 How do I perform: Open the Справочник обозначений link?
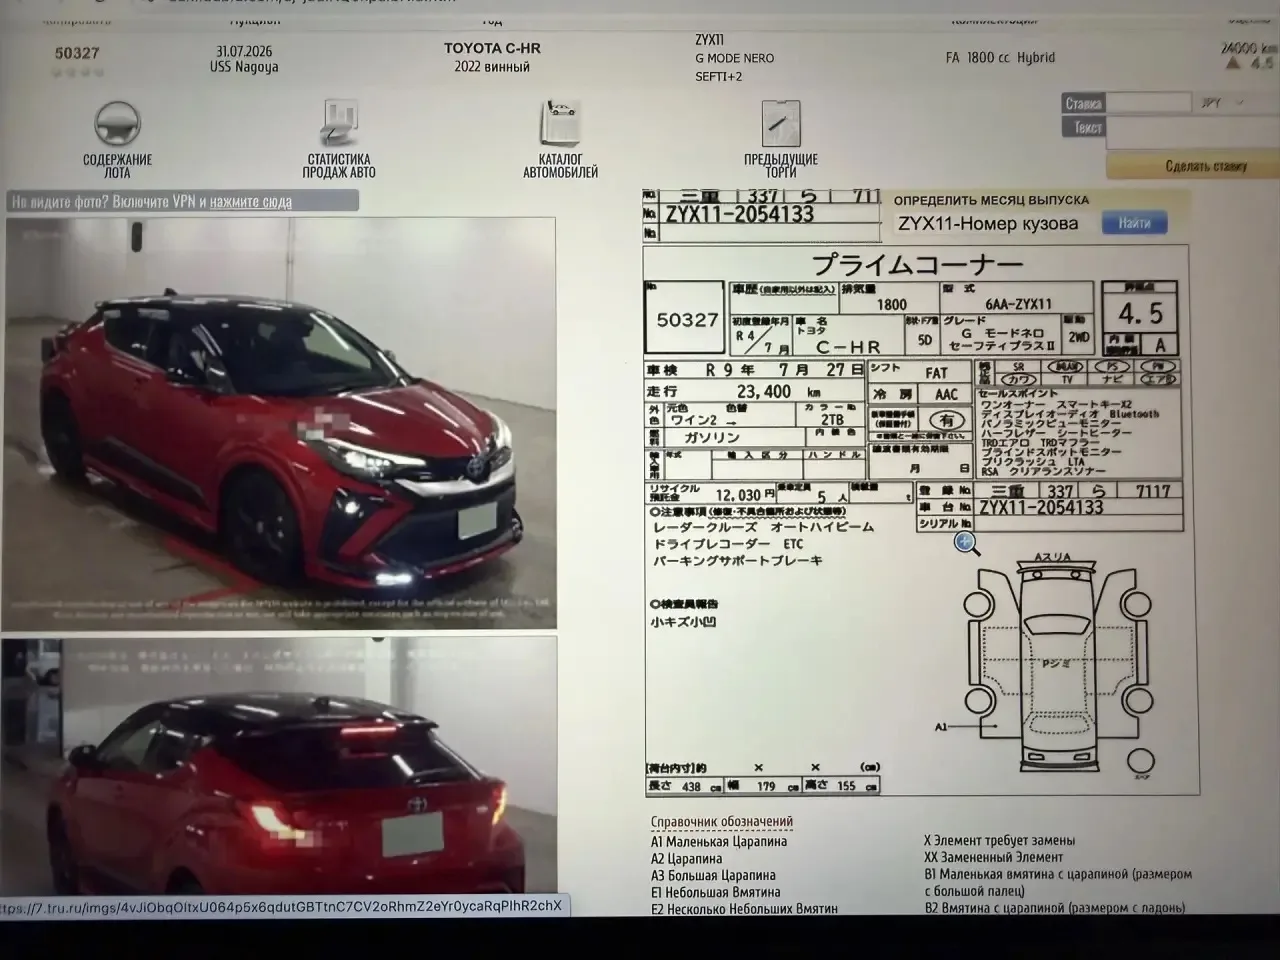721,822
